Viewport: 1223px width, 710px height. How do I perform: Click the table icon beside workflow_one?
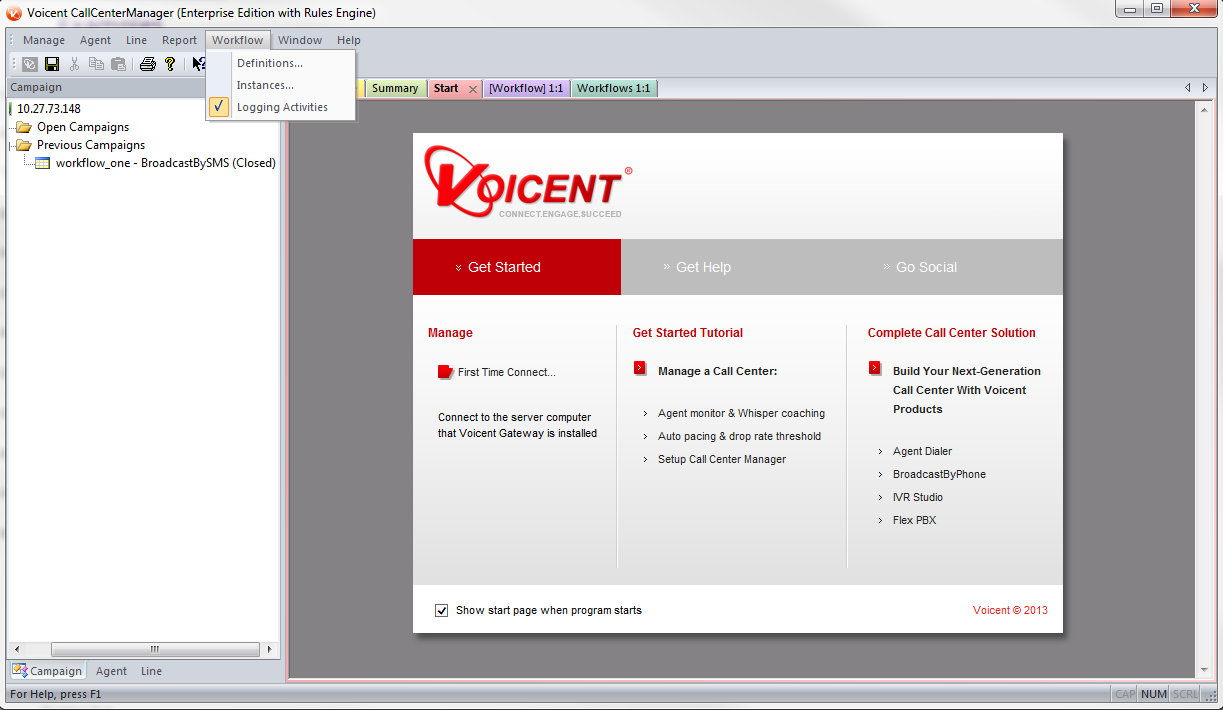(x=43, y=163)
